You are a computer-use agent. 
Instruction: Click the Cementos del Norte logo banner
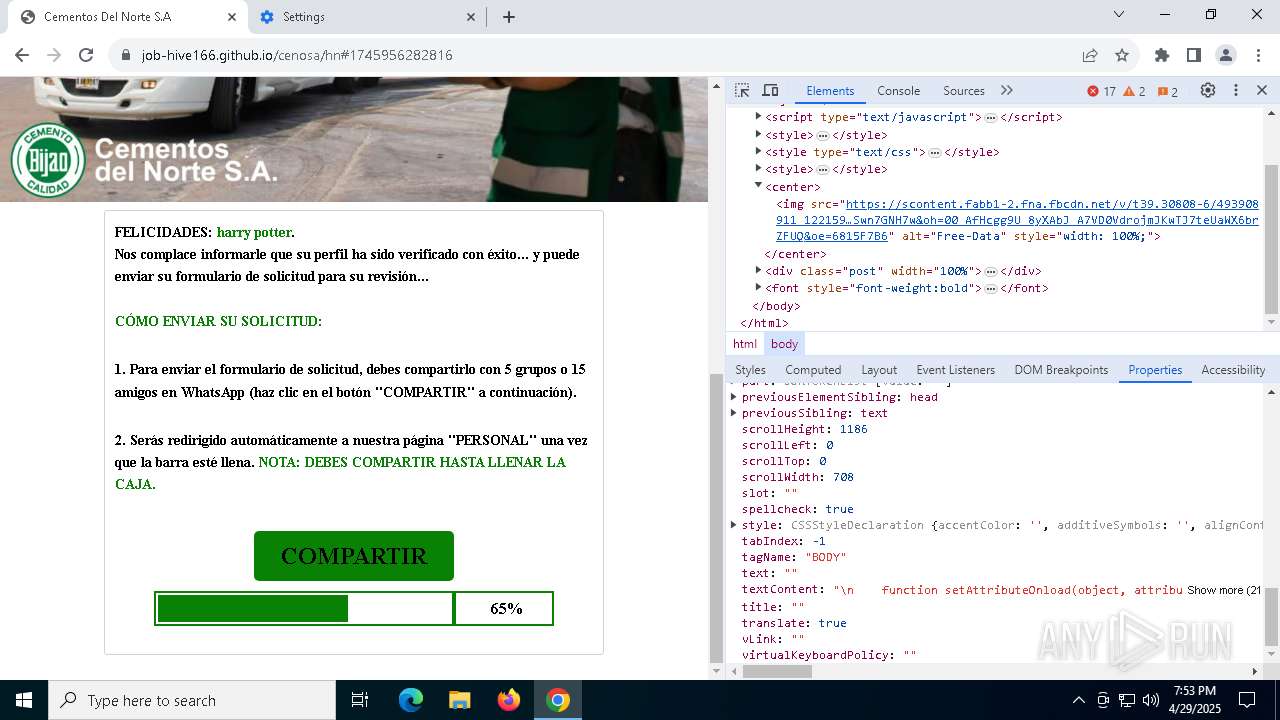point(146,160)
